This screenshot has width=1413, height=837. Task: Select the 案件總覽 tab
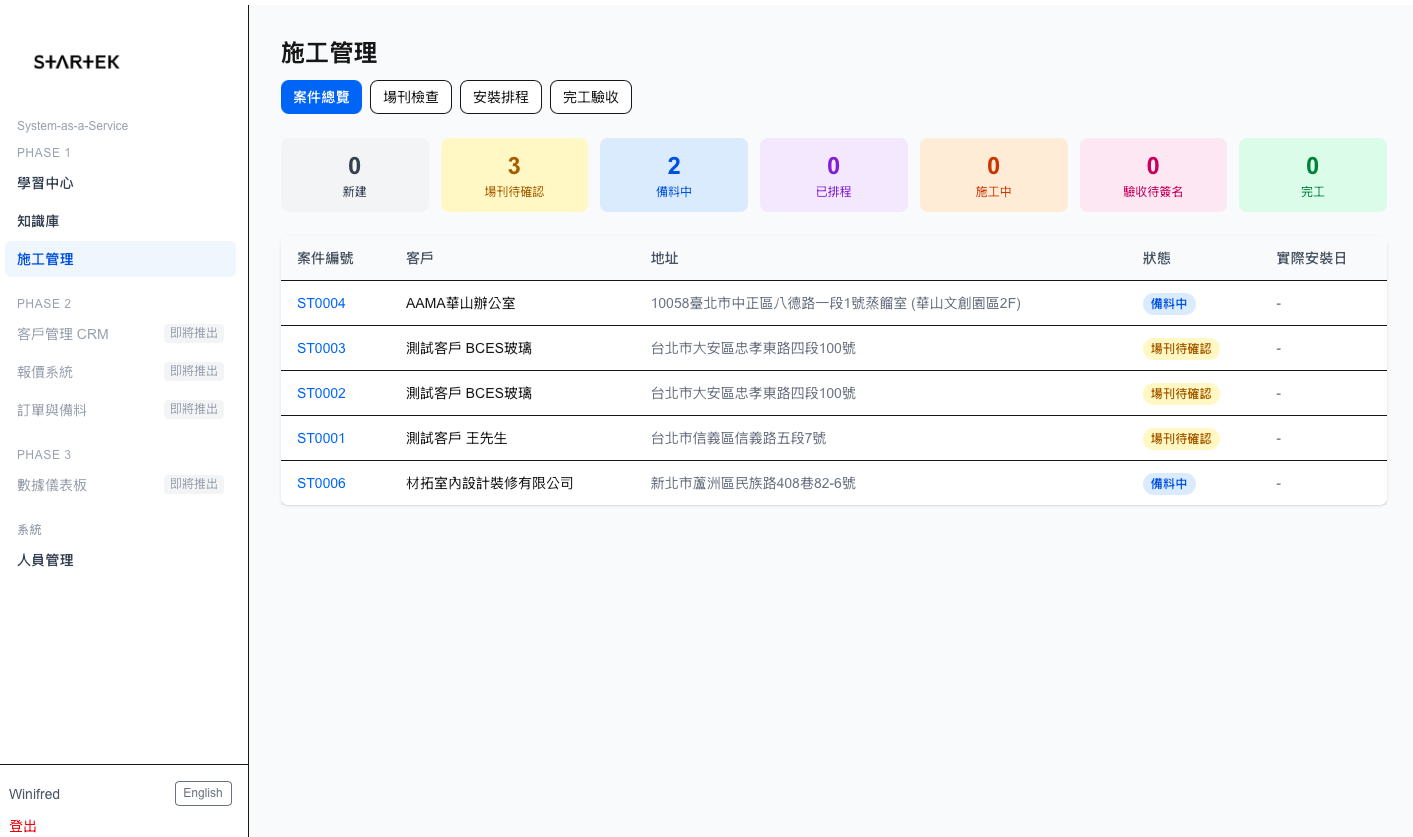pyautogui.click(x=321, y=97)
